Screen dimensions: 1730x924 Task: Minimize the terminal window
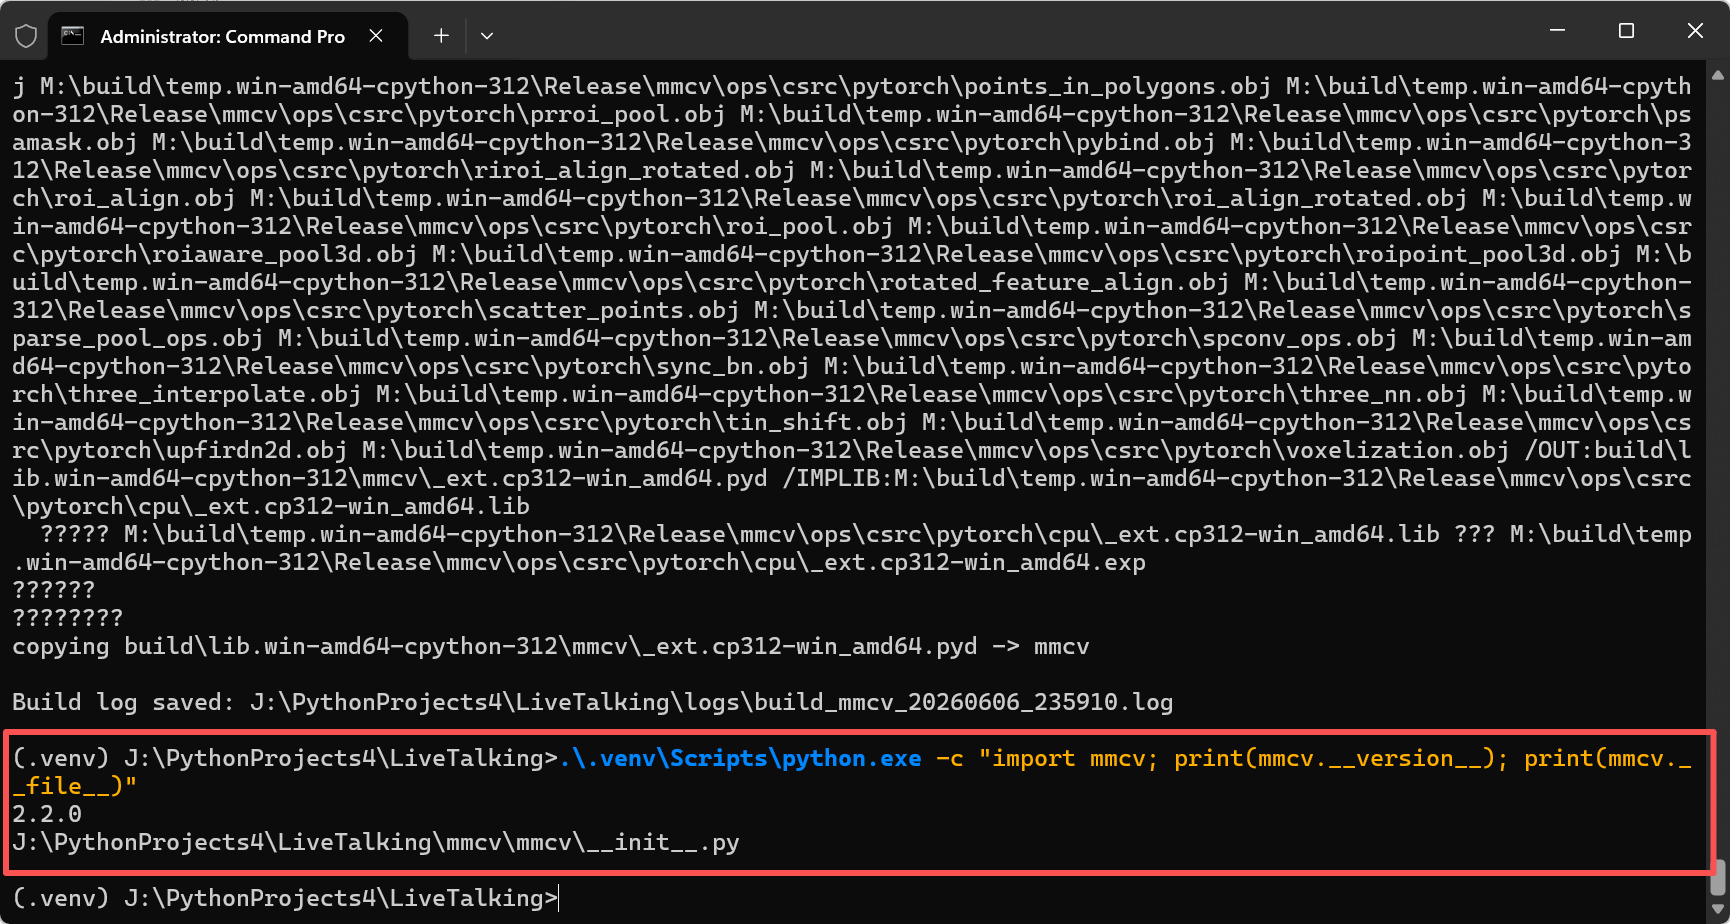pos(1557,31)
